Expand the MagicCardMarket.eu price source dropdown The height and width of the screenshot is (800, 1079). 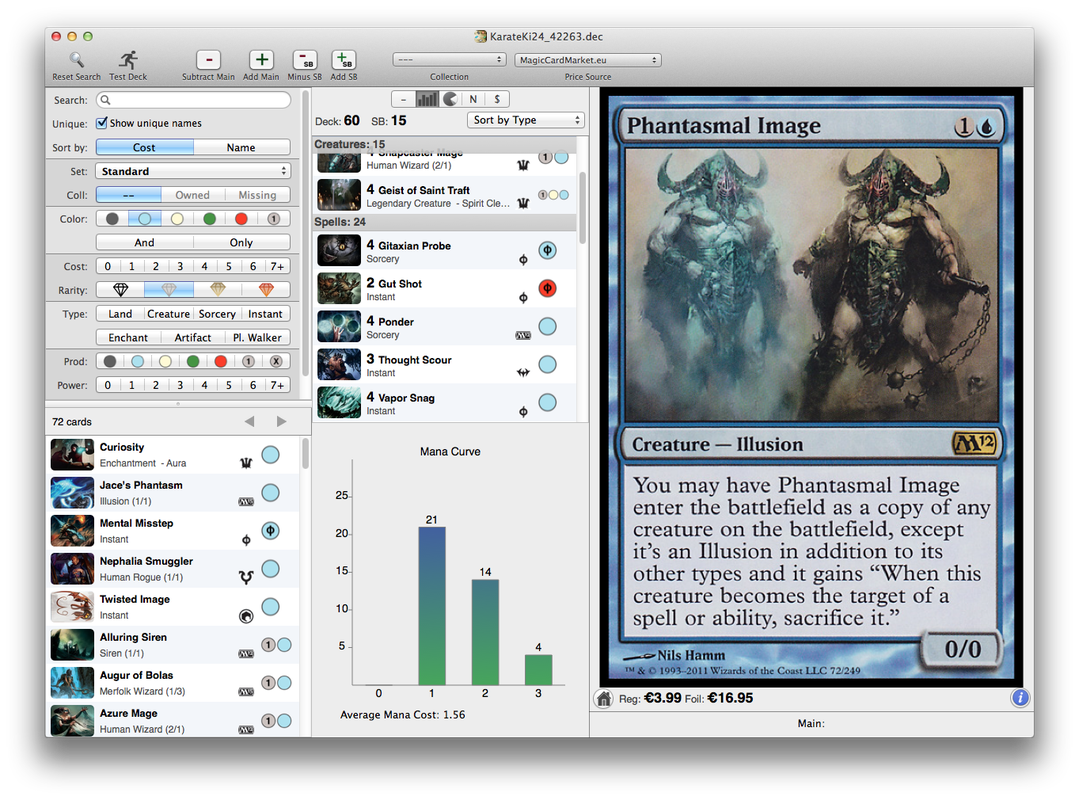tap(588, 60)
